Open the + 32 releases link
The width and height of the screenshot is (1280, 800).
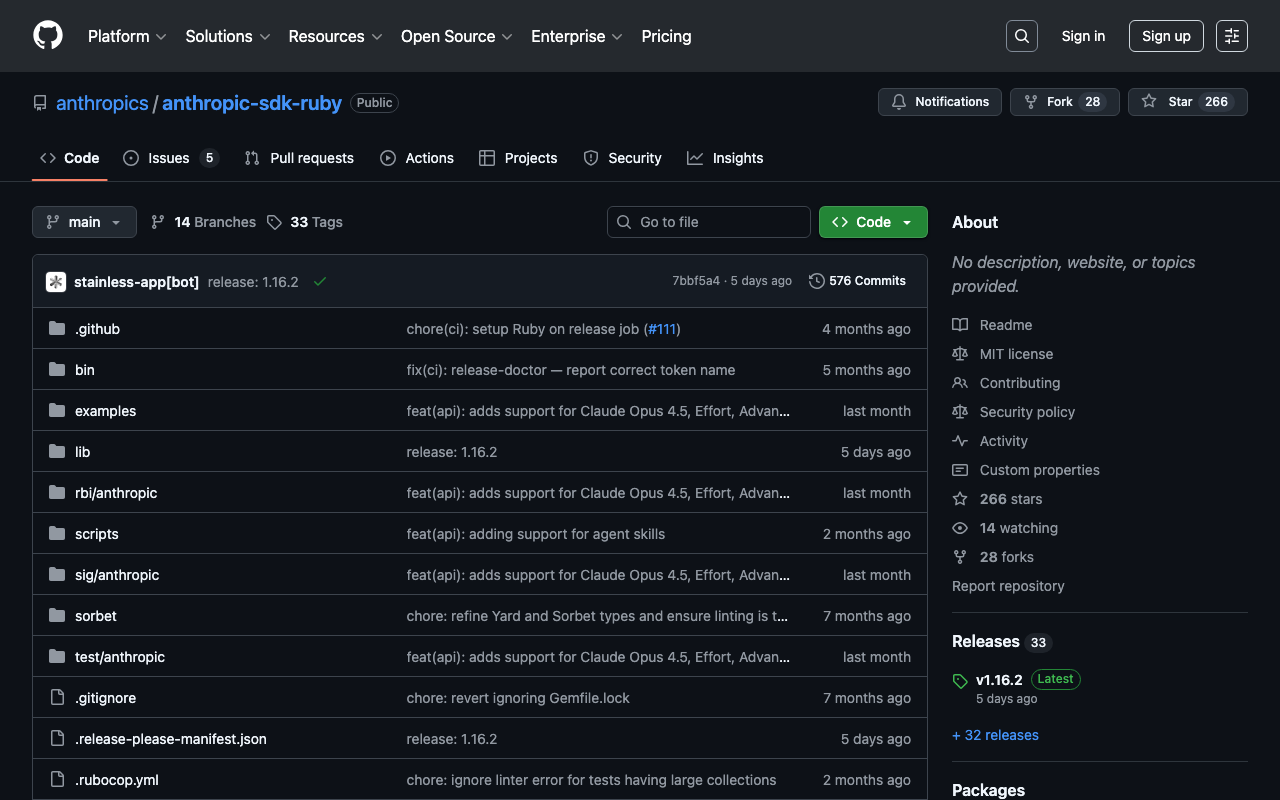click(x=995, y=735)
